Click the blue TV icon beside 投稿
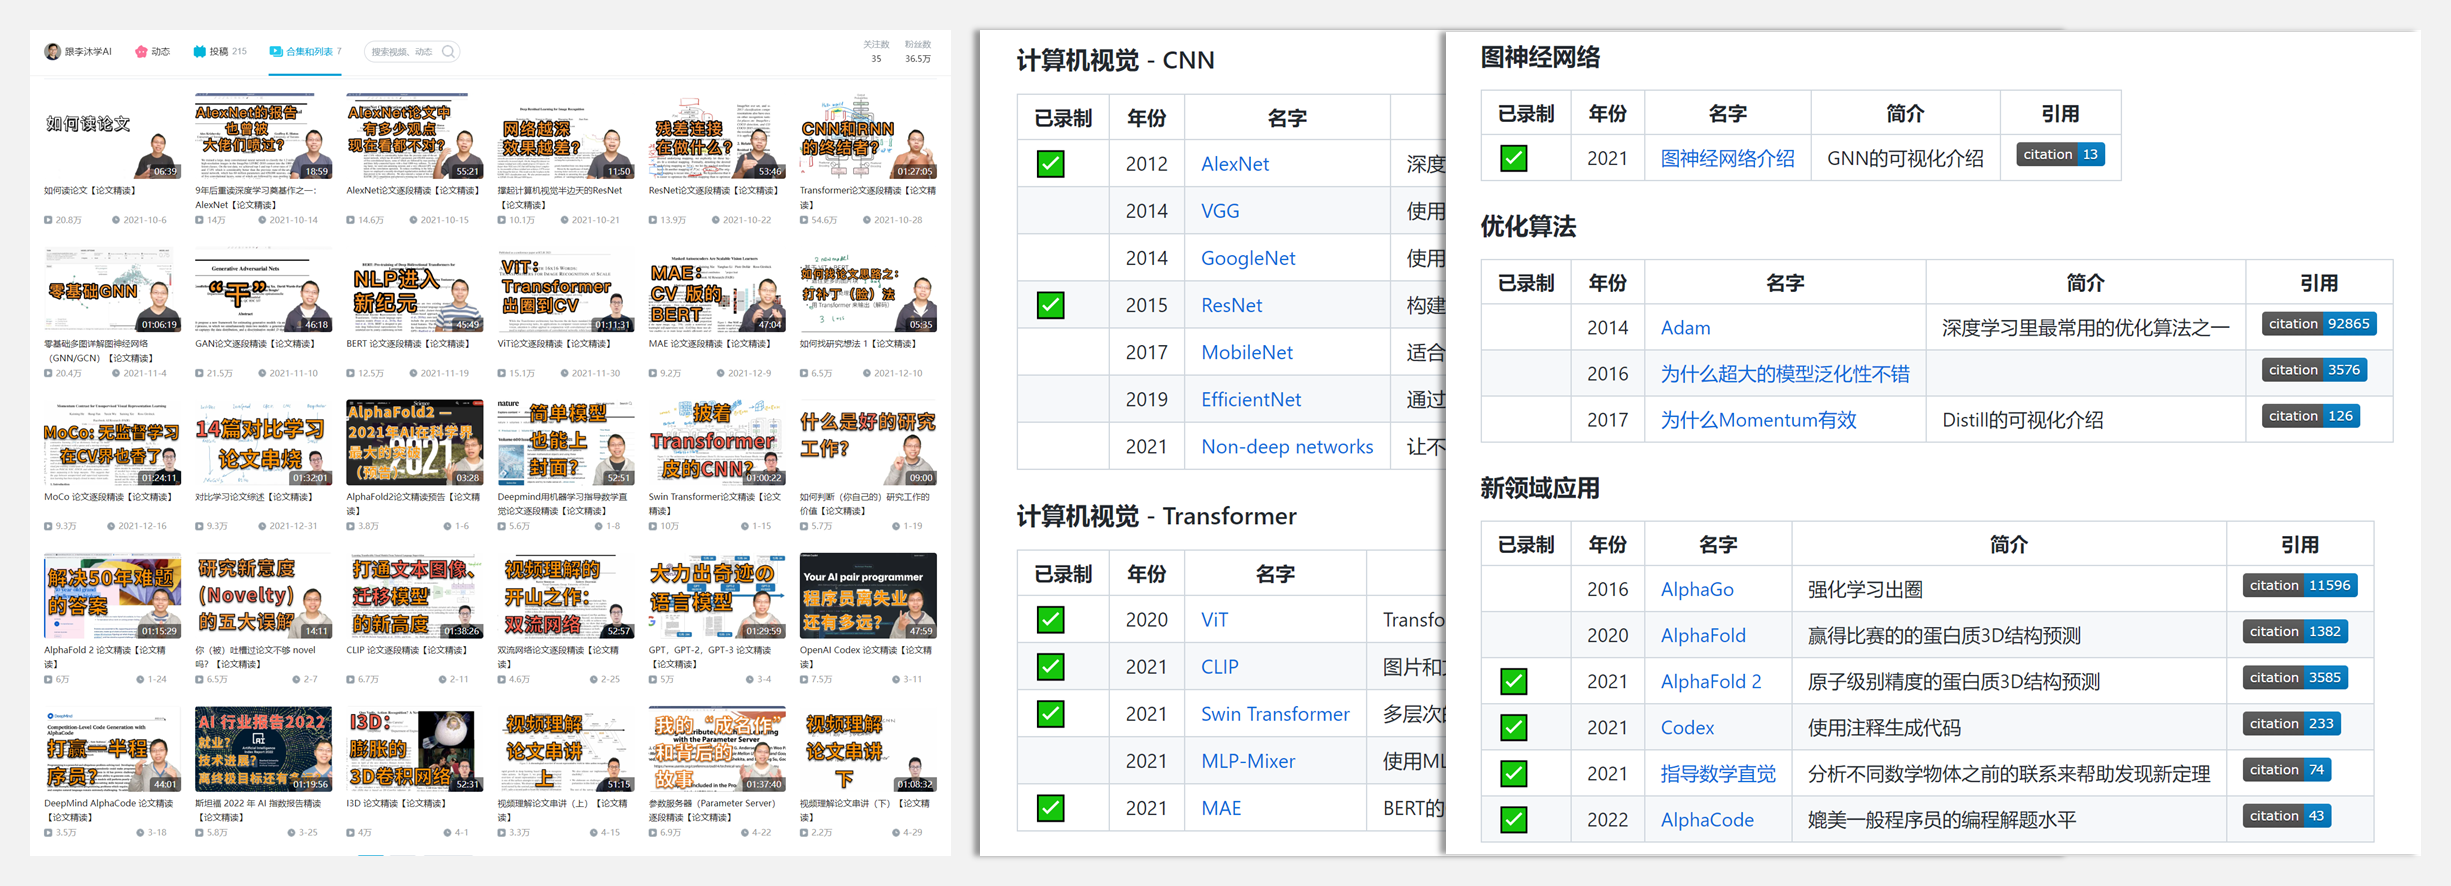 point(199,51)
